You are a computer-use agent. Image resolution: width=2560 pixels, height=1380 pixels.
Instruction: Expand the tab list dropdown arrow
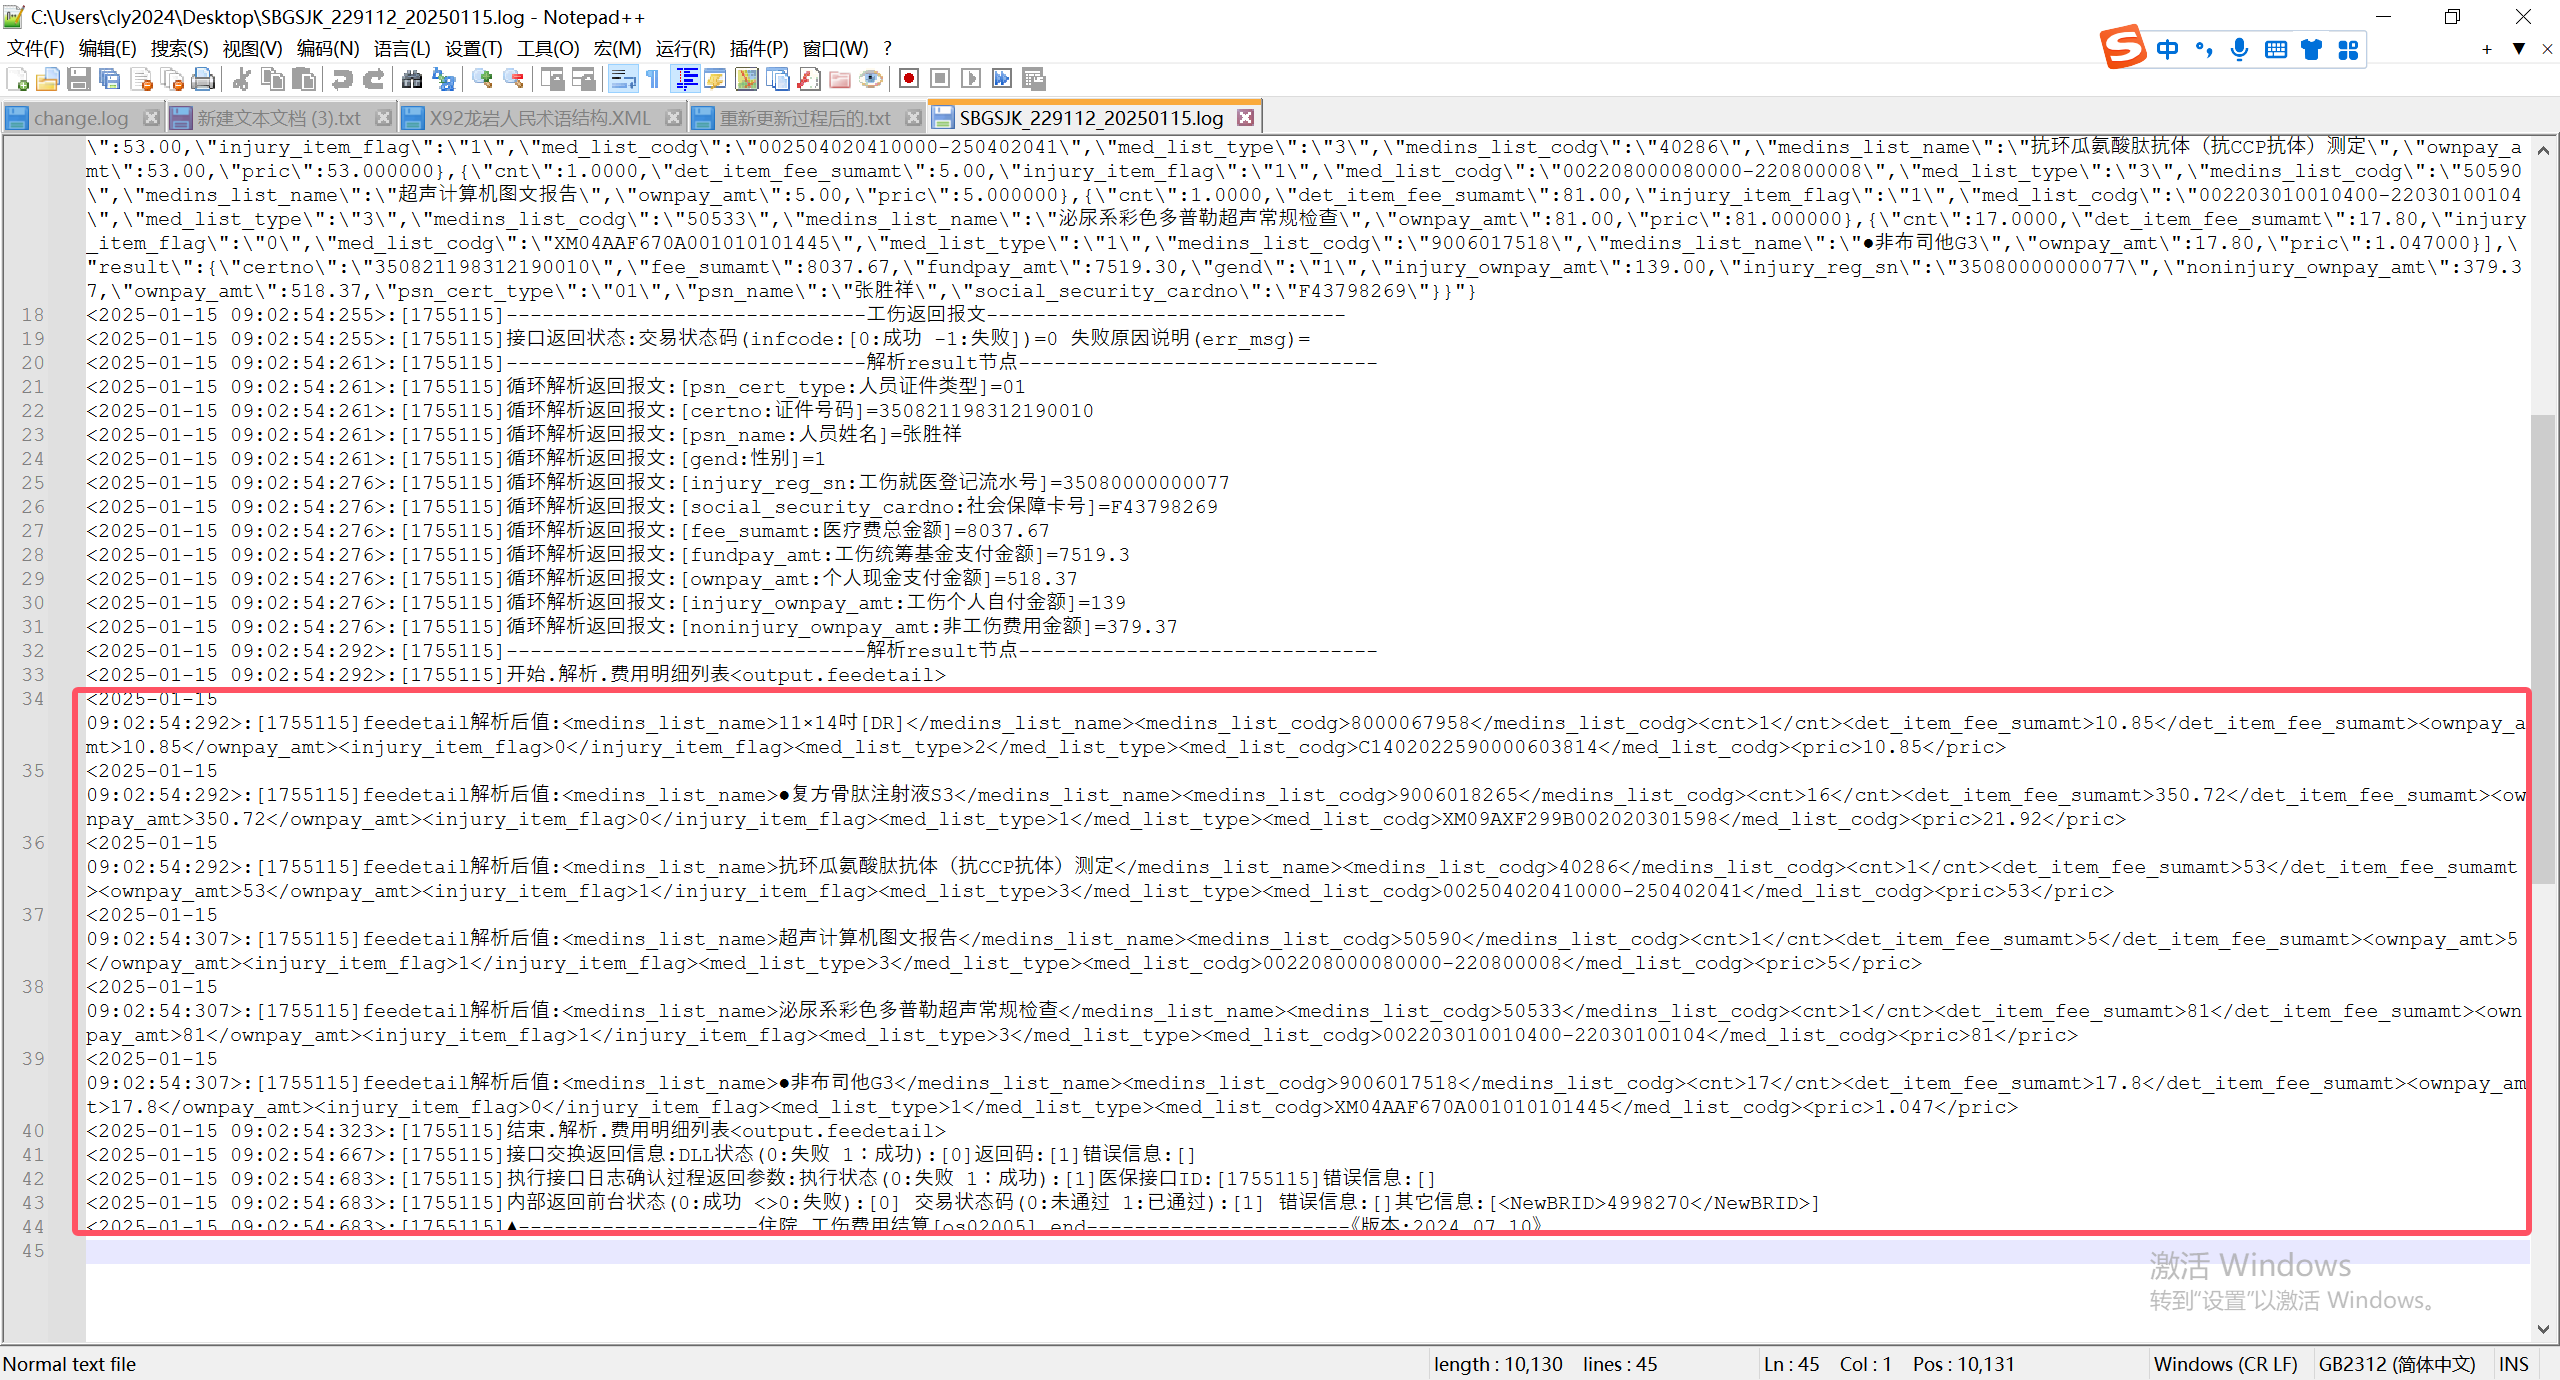click(x=2519, y=48)
